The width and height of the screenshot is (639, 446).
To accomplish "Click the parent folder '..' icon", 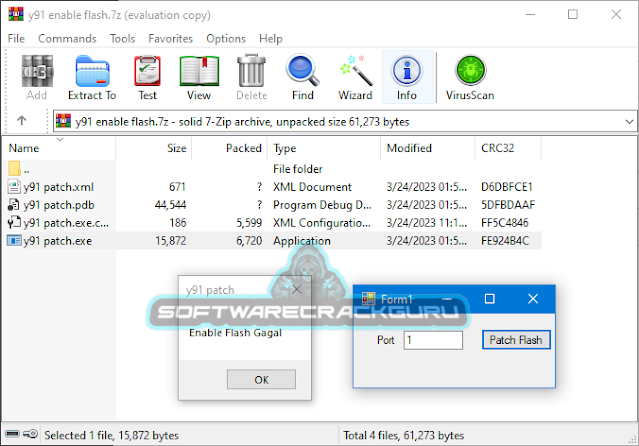I will [14, 168].
